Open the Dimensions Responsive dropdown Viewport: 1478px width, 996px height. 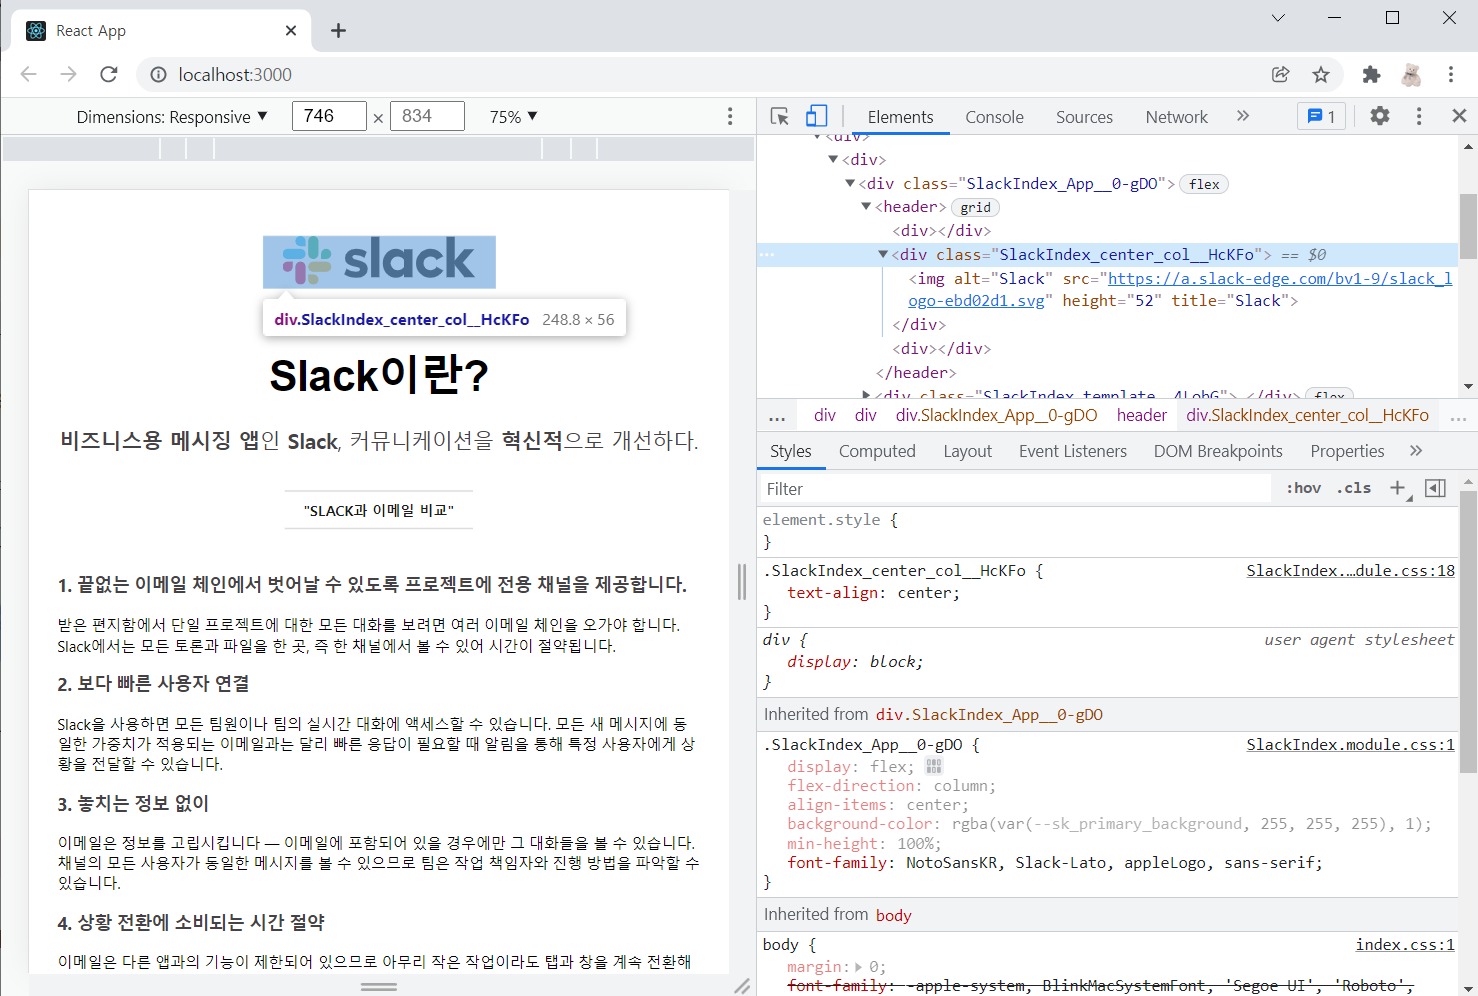172,117
